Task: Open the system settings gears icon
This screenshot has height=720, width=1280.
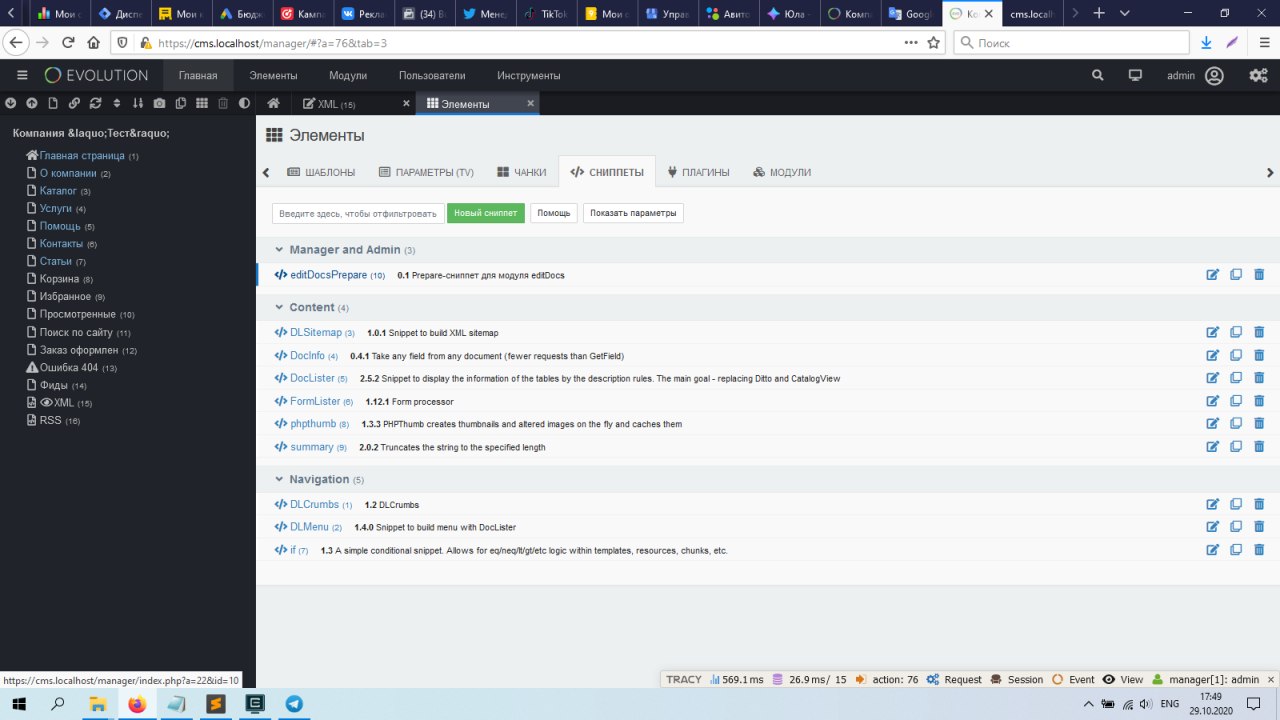Action: pos(1259,75)
